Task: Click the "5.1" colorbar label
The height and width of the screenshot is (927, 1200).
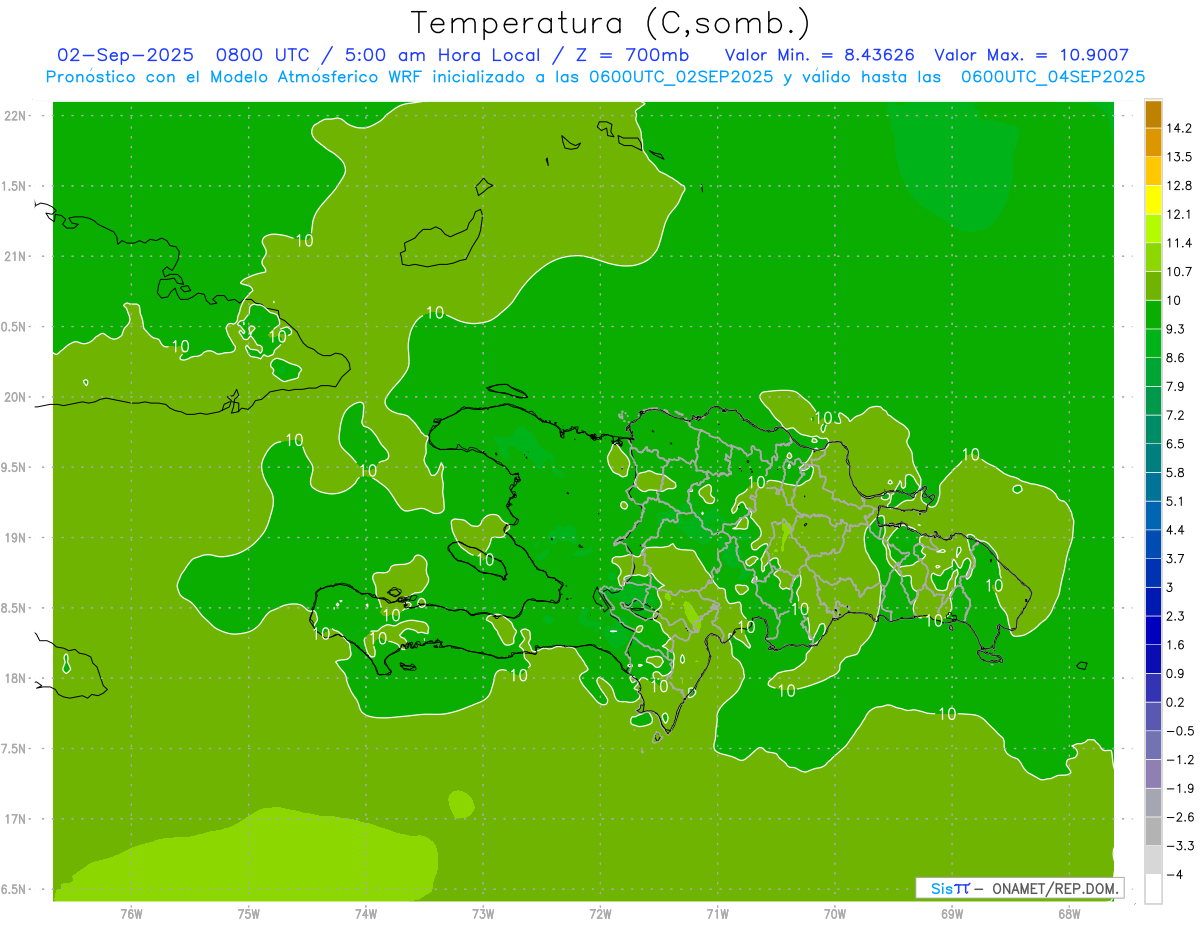Action: [1176, 501]
